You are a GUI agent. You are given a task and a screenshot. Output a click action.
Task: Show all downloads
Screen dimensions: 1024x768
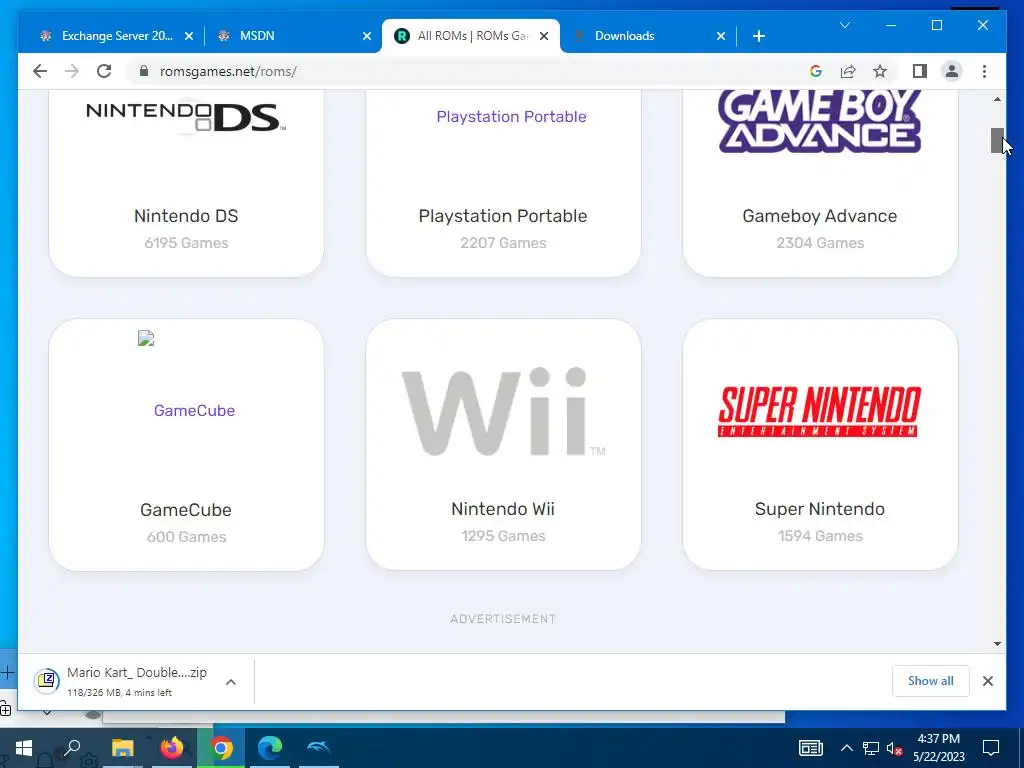coord(930,680)
